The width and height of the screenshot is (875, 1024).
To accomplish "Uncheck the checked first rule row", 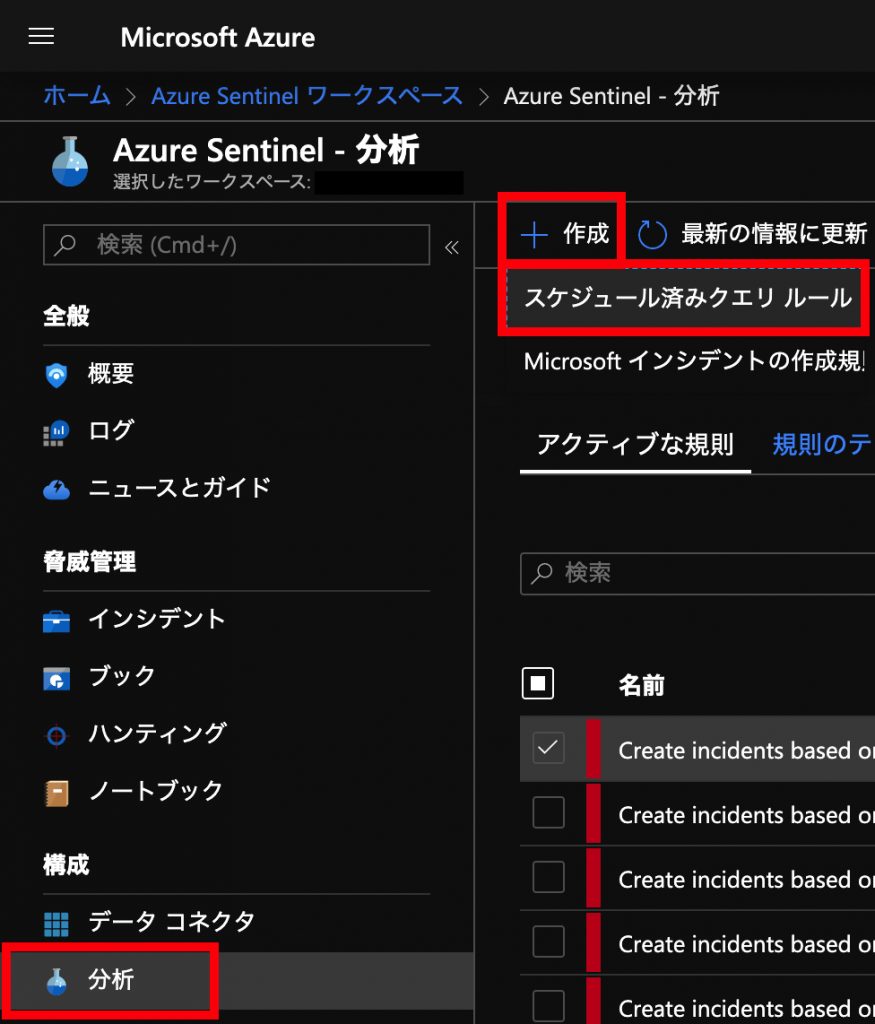I will pyautogui.click(x=549, y=748).
